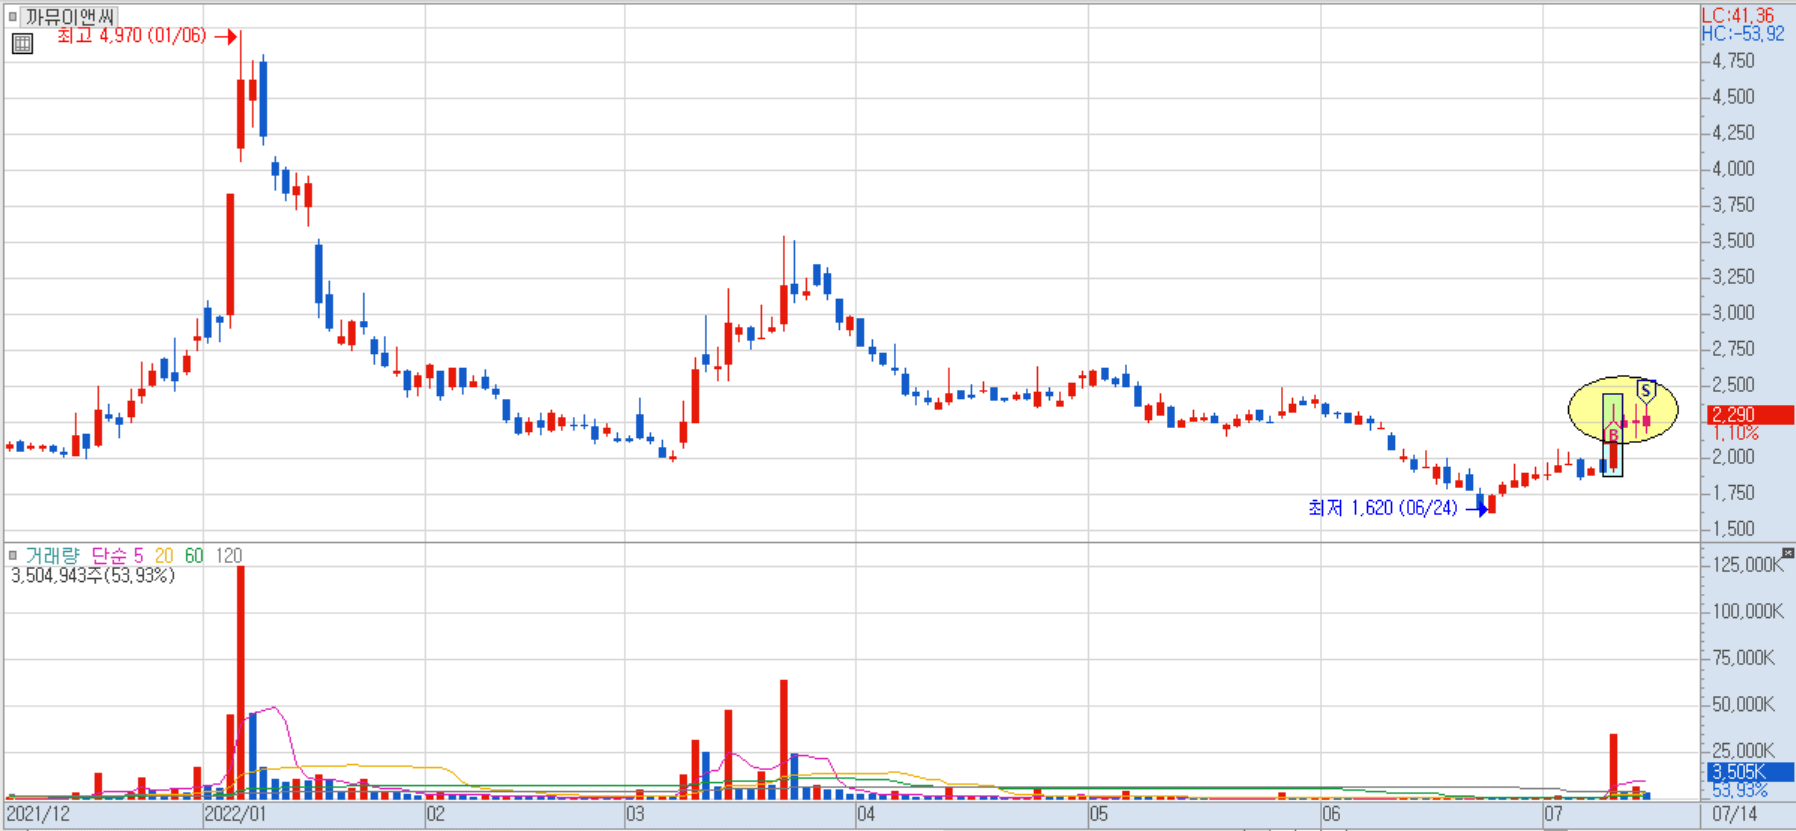The height and width of the screenshot is (831, 1796).
Task: Click the B buy signal marker
Action: click(x=1612, y=435)
